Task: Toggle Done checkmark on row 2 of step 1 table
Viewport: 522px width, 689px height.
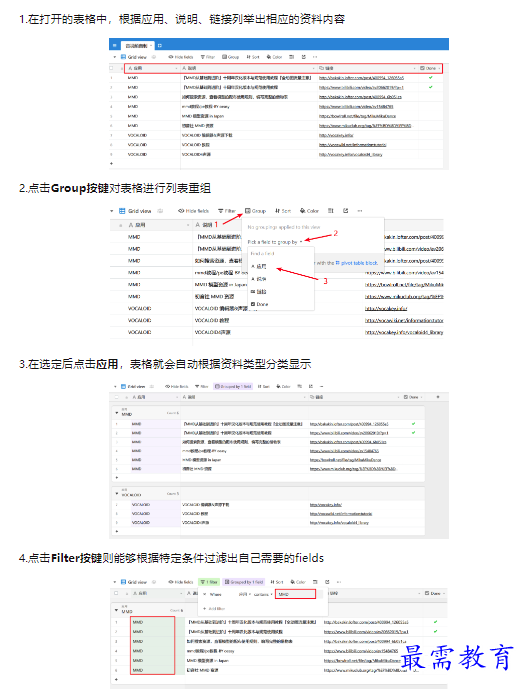Action: [x=431, y=87]
